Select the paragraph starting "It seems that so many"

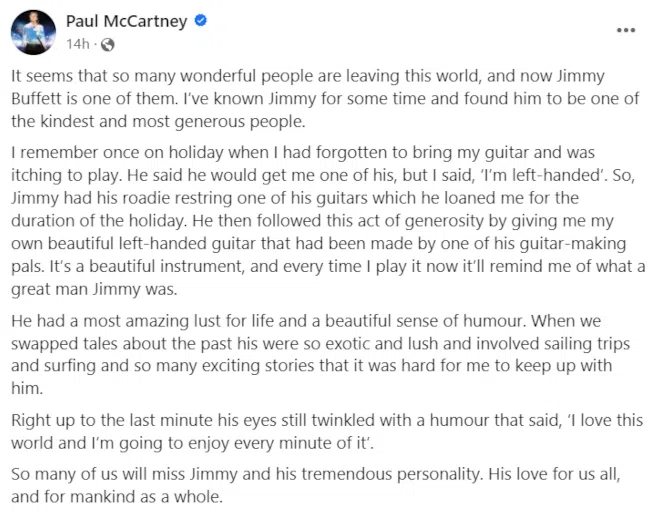325,99
